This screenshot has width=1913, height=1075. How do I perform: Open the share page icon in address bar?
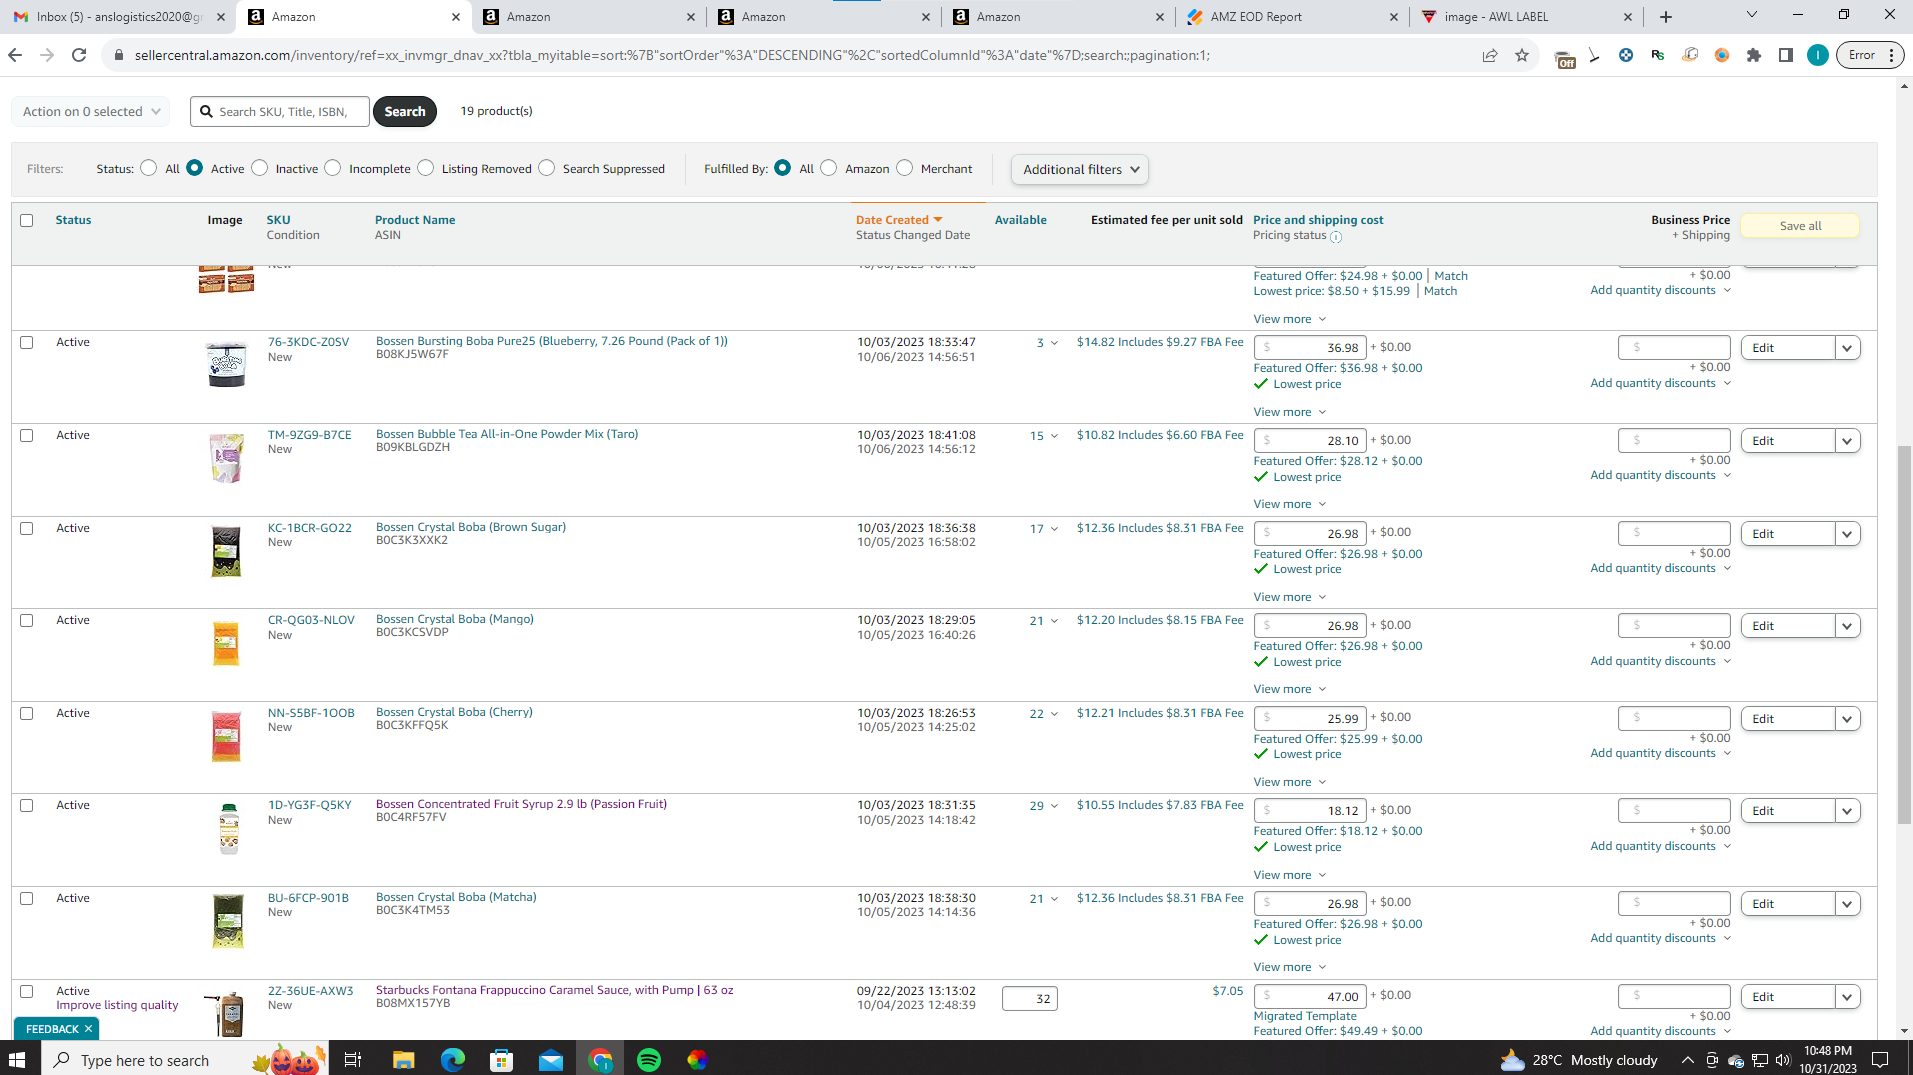tap(1490, 55)
